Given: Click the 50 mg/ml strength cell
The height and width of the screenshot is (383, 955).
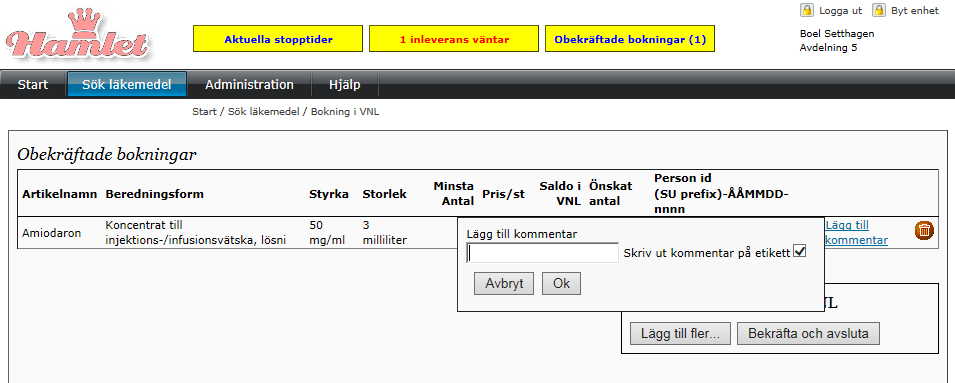Looking at the screenshot, I should (326, 233).
